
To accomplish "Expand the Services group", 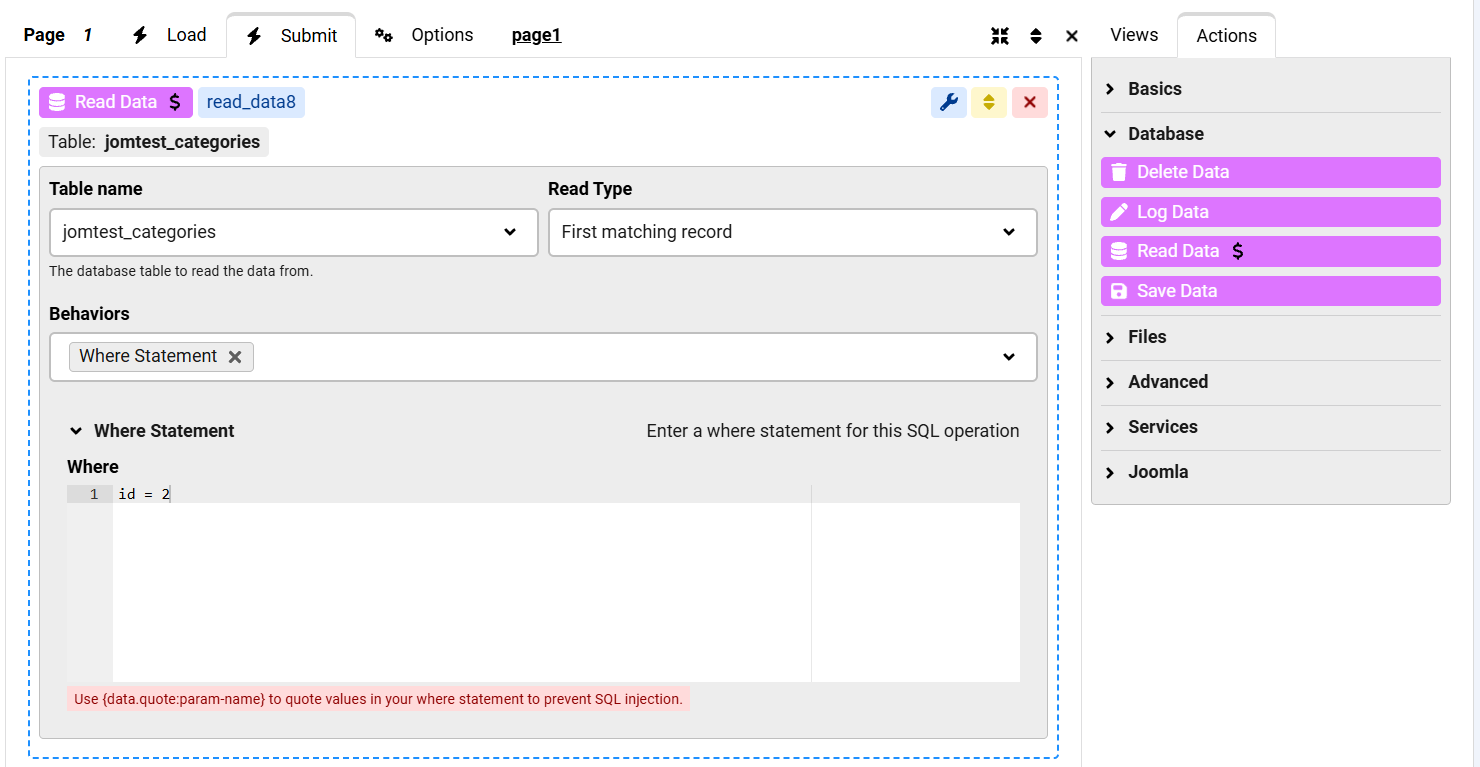I will [x=1270, y=427].
